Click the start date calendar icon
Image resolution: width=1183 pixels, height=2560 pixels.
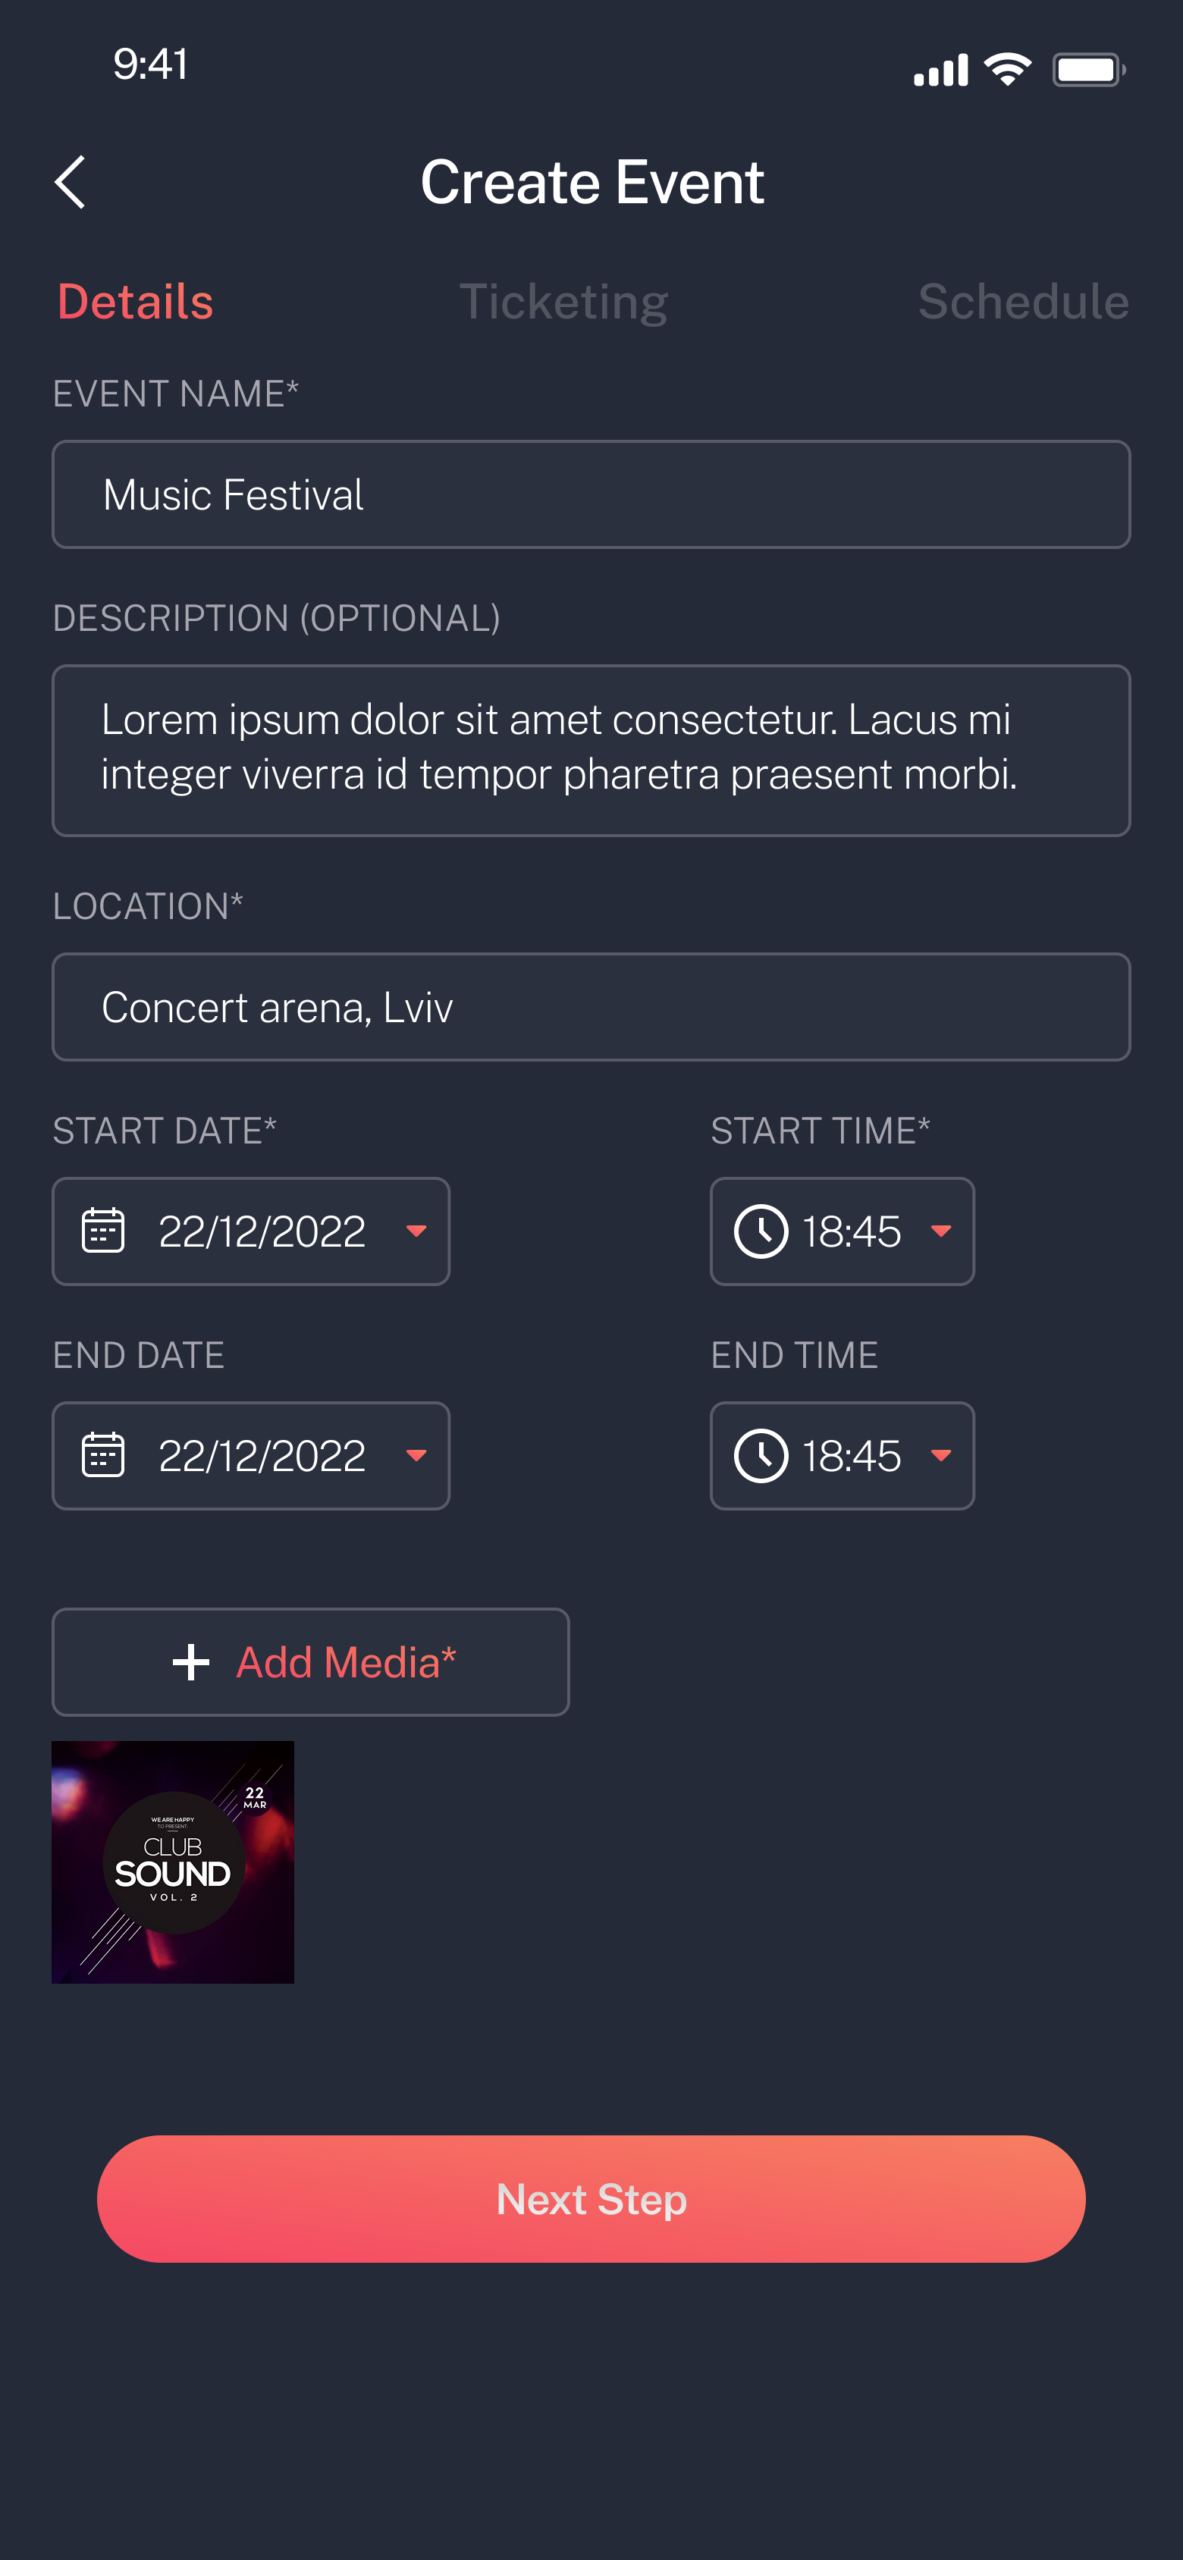tap(103, 1231)
